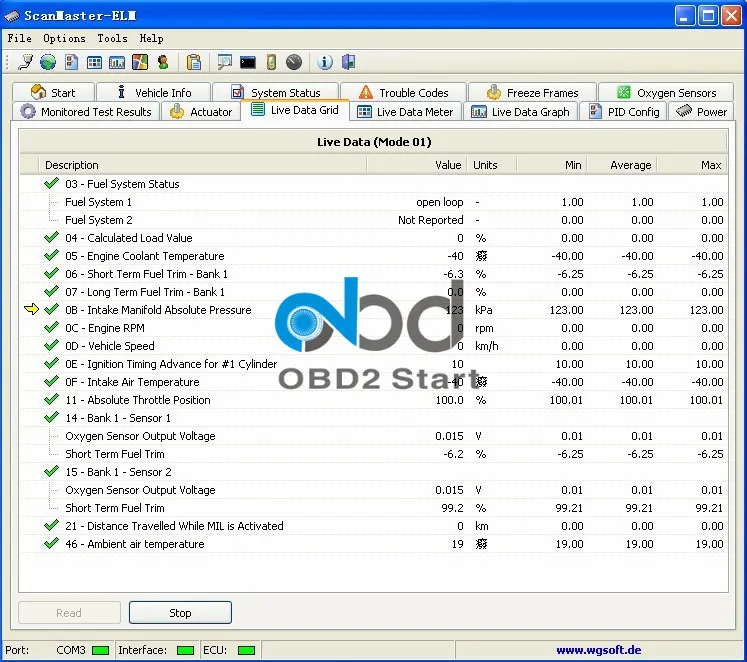Open the Options menu
Image resolution: width=747 pixels, height=662 pixels.
64,38
